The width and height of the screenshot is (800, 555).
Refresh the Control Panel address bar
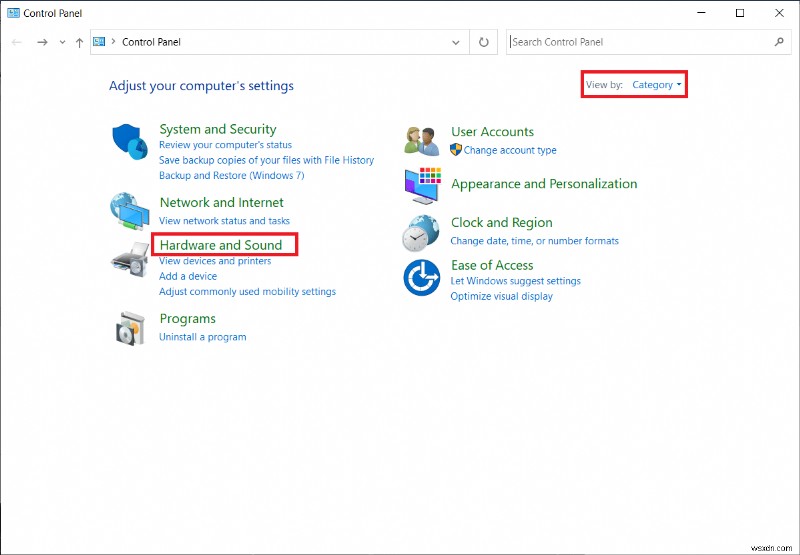click(484, 42)
